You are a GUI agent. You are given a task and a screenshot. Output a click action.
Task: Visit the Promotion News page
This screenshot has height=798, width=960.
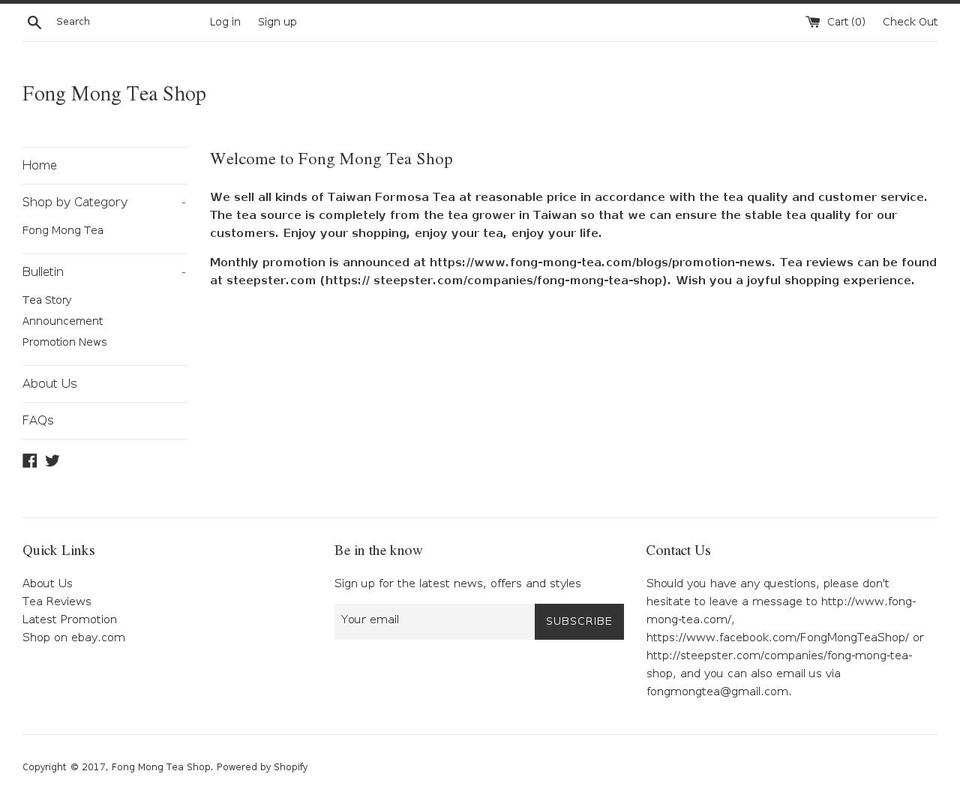tap(64, 342)
